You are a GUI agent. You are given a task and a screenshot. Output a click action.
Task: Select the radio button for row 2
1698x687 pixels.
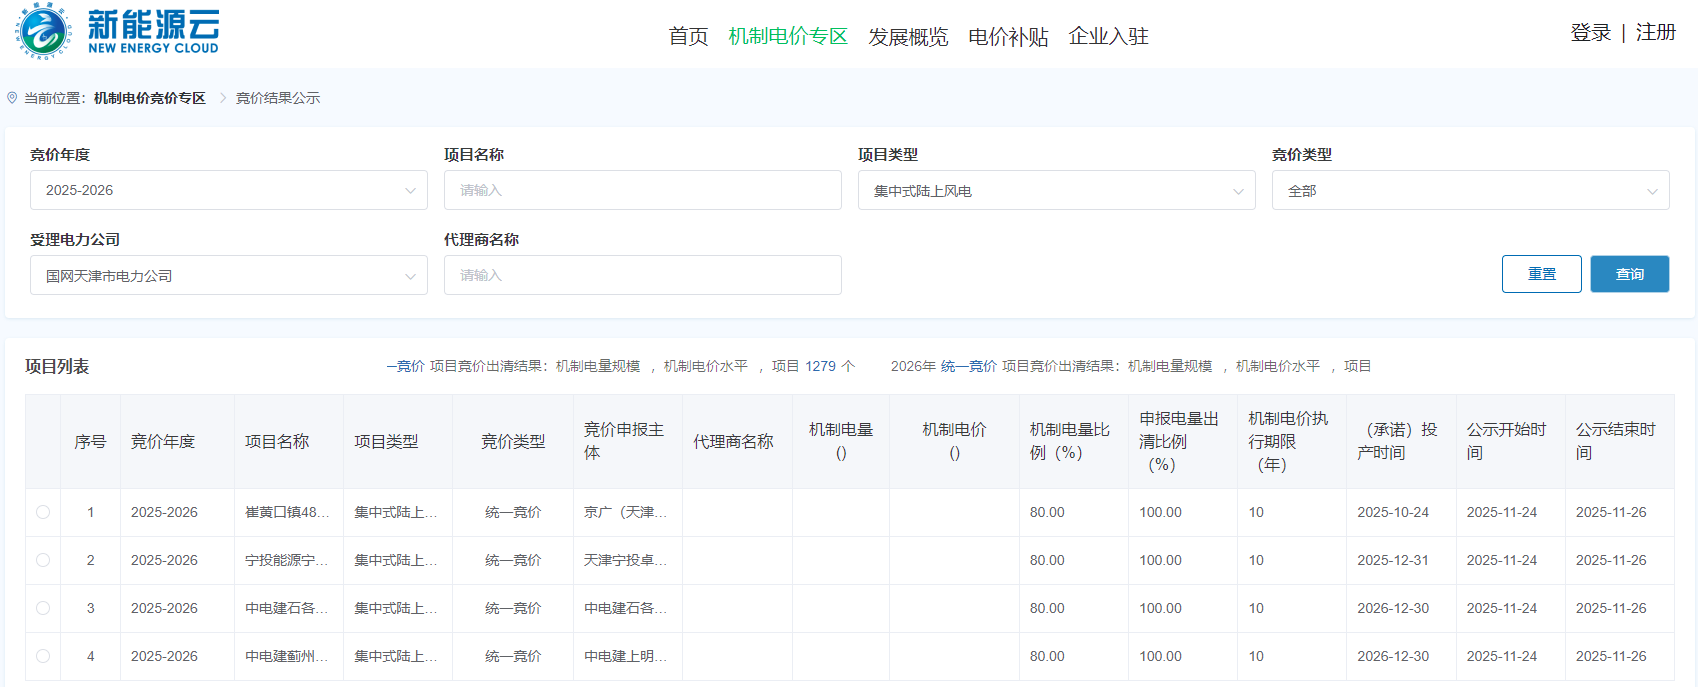coord(43,560)
